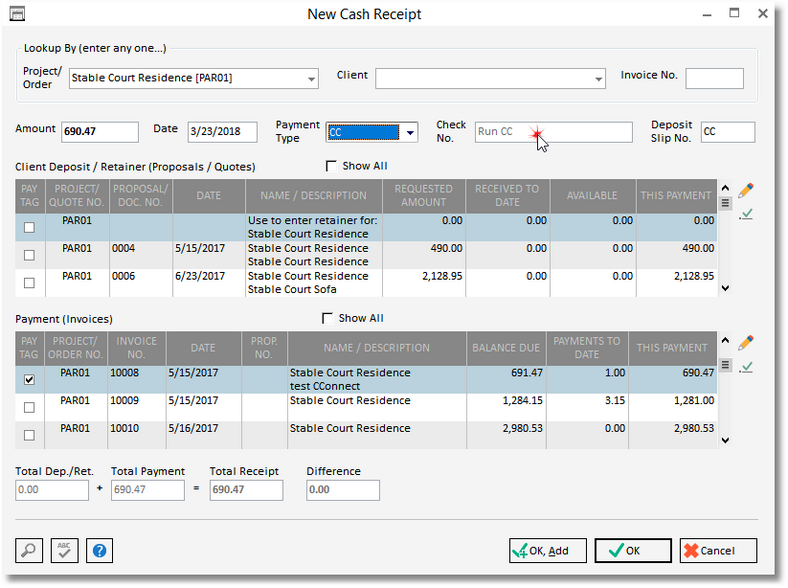Click NAME / DESCRIPTION header in deposit grid
This screenshot has height=588, width=788.
314,196
